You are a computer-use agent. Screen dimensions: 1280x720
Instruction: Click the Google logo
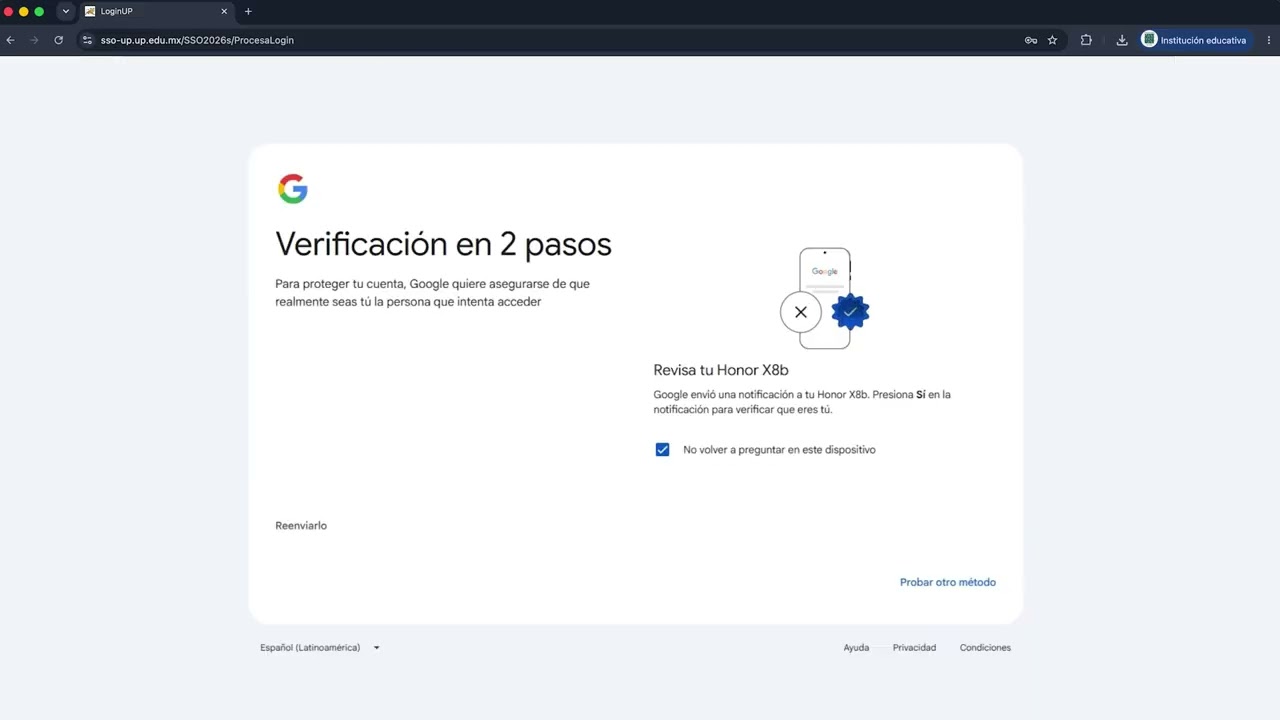pos(293,189)
